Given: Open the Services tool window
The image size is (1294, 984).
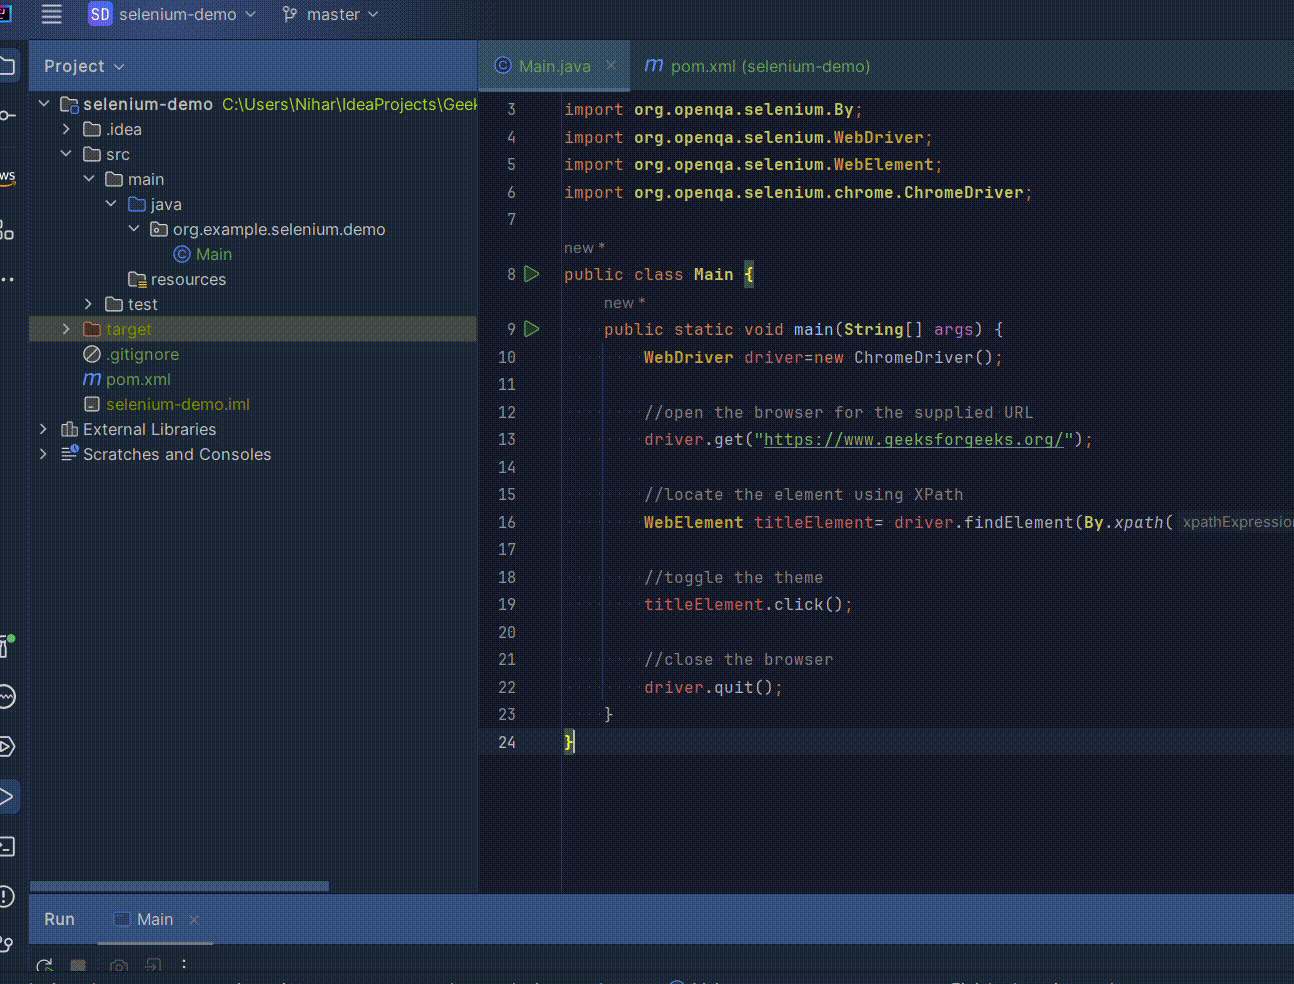Looking at the screenshot, I should coord(7,746).
